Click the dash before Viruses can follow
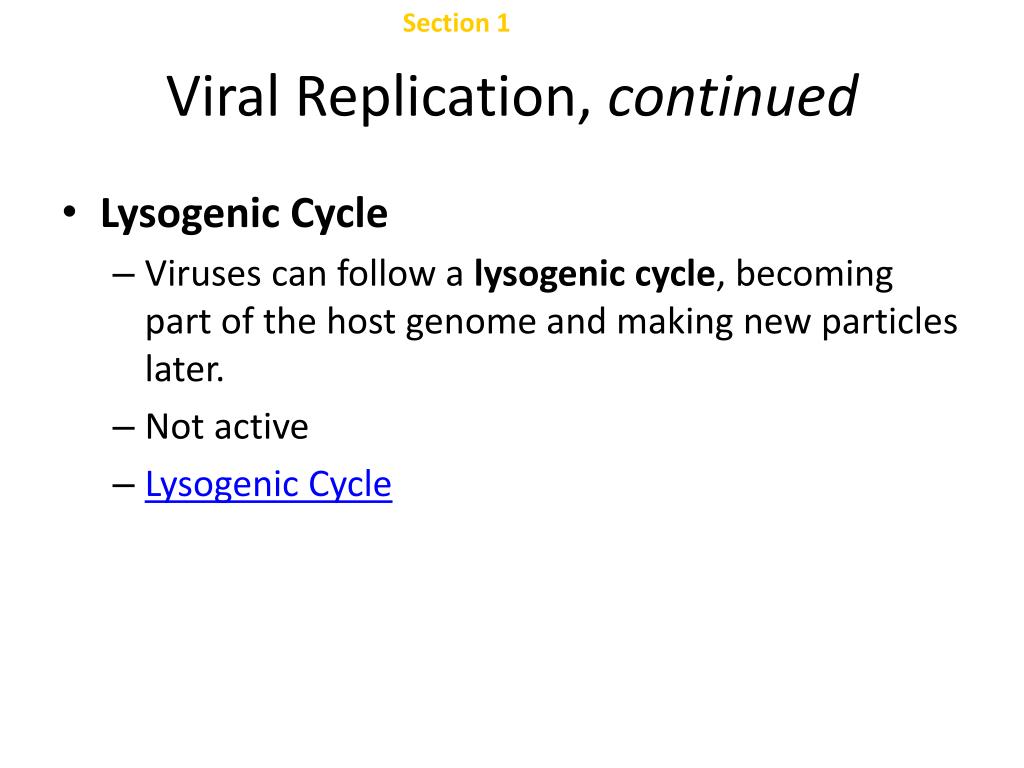 pos(123,275)
